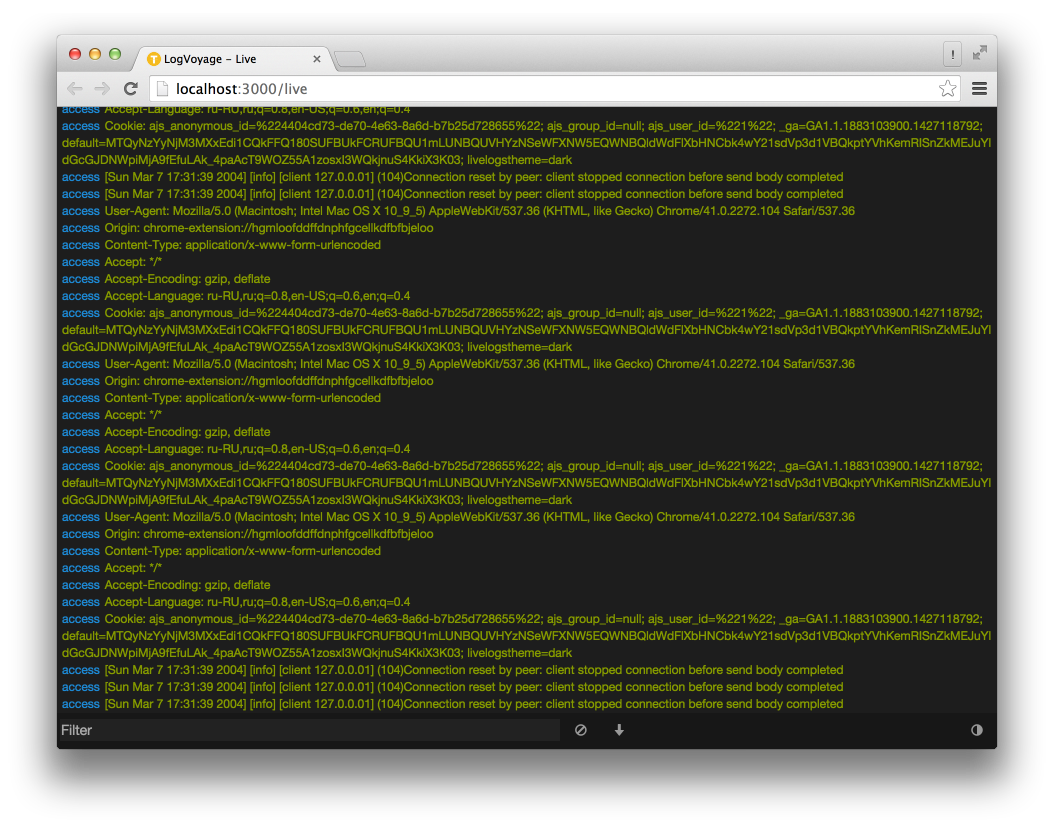Viewport: 1054px width, 828px height.
Task: Toggle autoscroll with the down arrow control
Action: 619,730
